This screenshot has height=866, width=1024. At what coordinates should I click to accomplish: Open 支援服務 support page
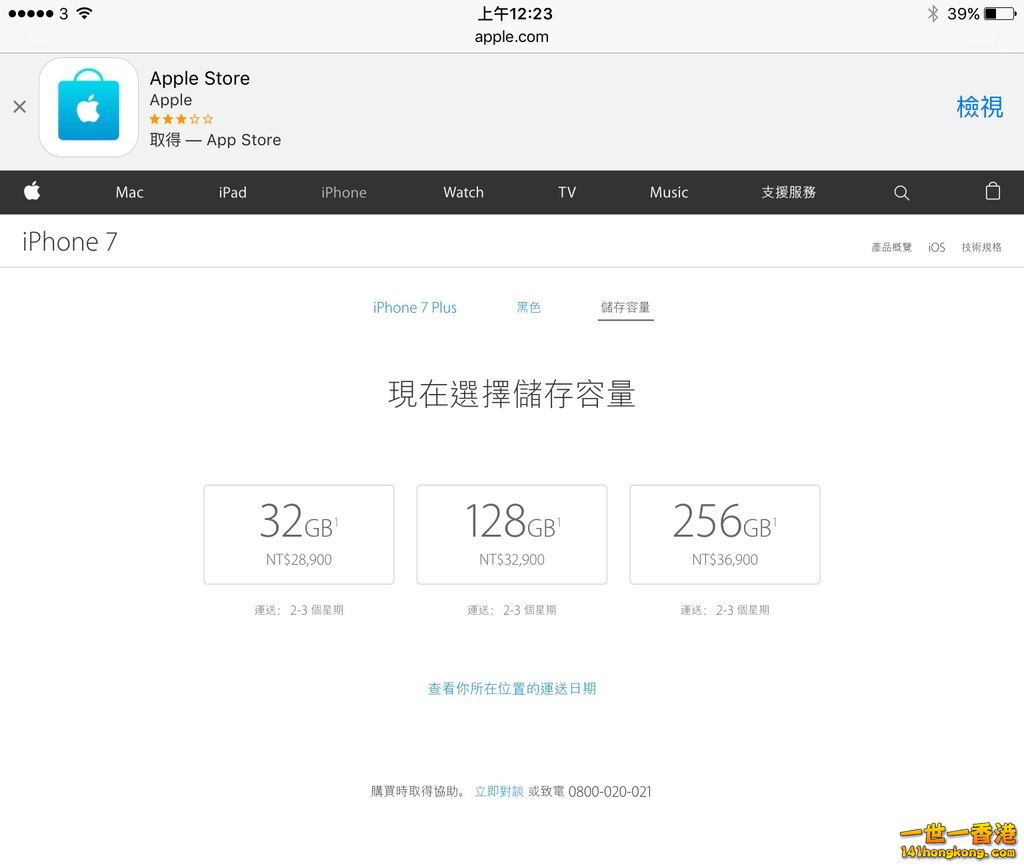pos(788,193)
